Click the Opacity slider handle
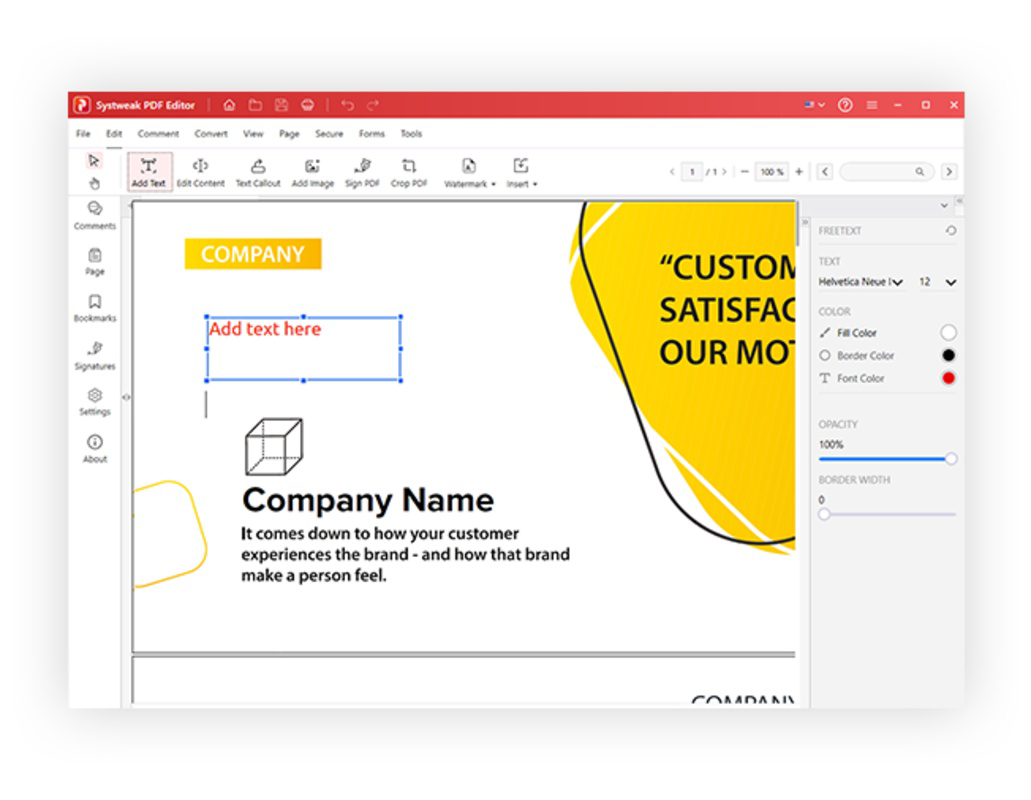 pos(951,459)
